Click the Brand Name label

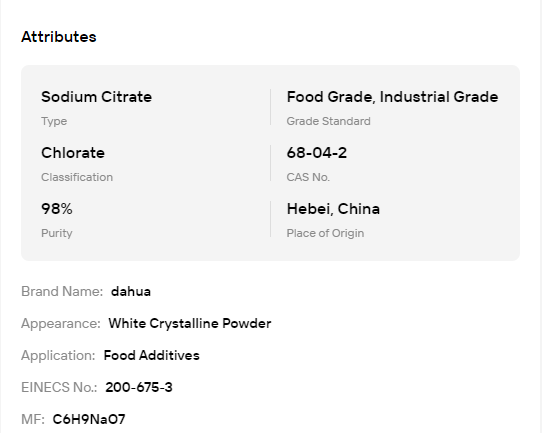(x=62, y=291)
